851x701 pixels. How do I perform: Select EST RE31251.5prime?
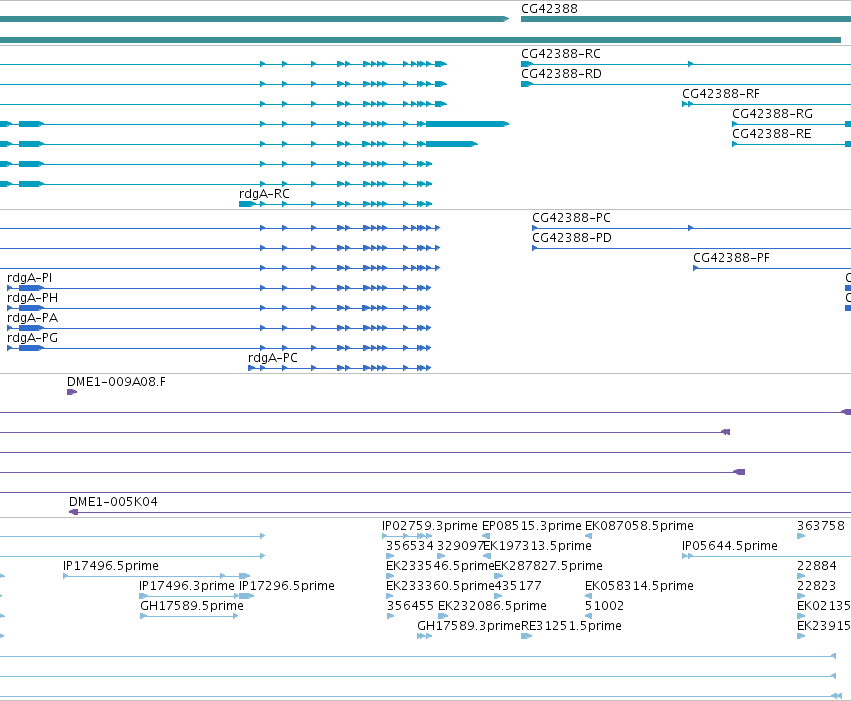(571, 626)
